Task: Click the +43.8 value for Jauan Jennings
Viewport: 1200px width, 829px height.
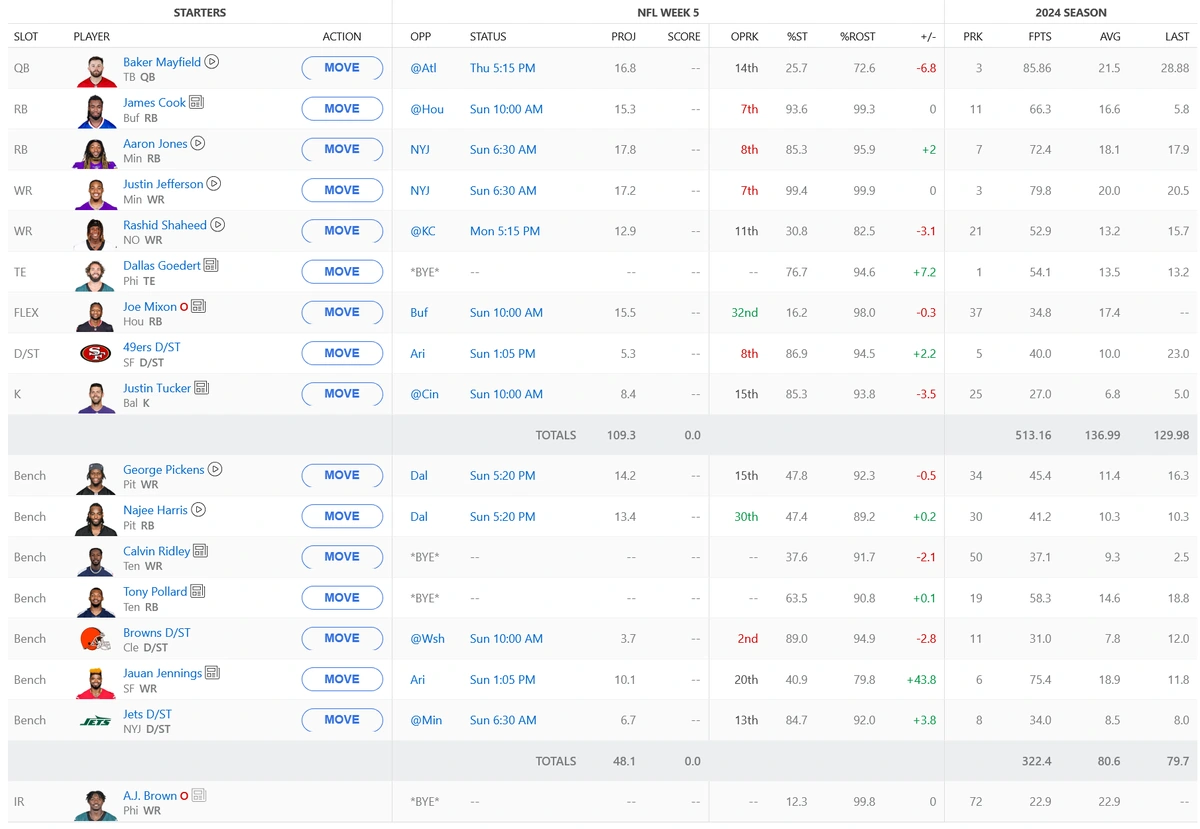Action: click(x=921, y=680)
